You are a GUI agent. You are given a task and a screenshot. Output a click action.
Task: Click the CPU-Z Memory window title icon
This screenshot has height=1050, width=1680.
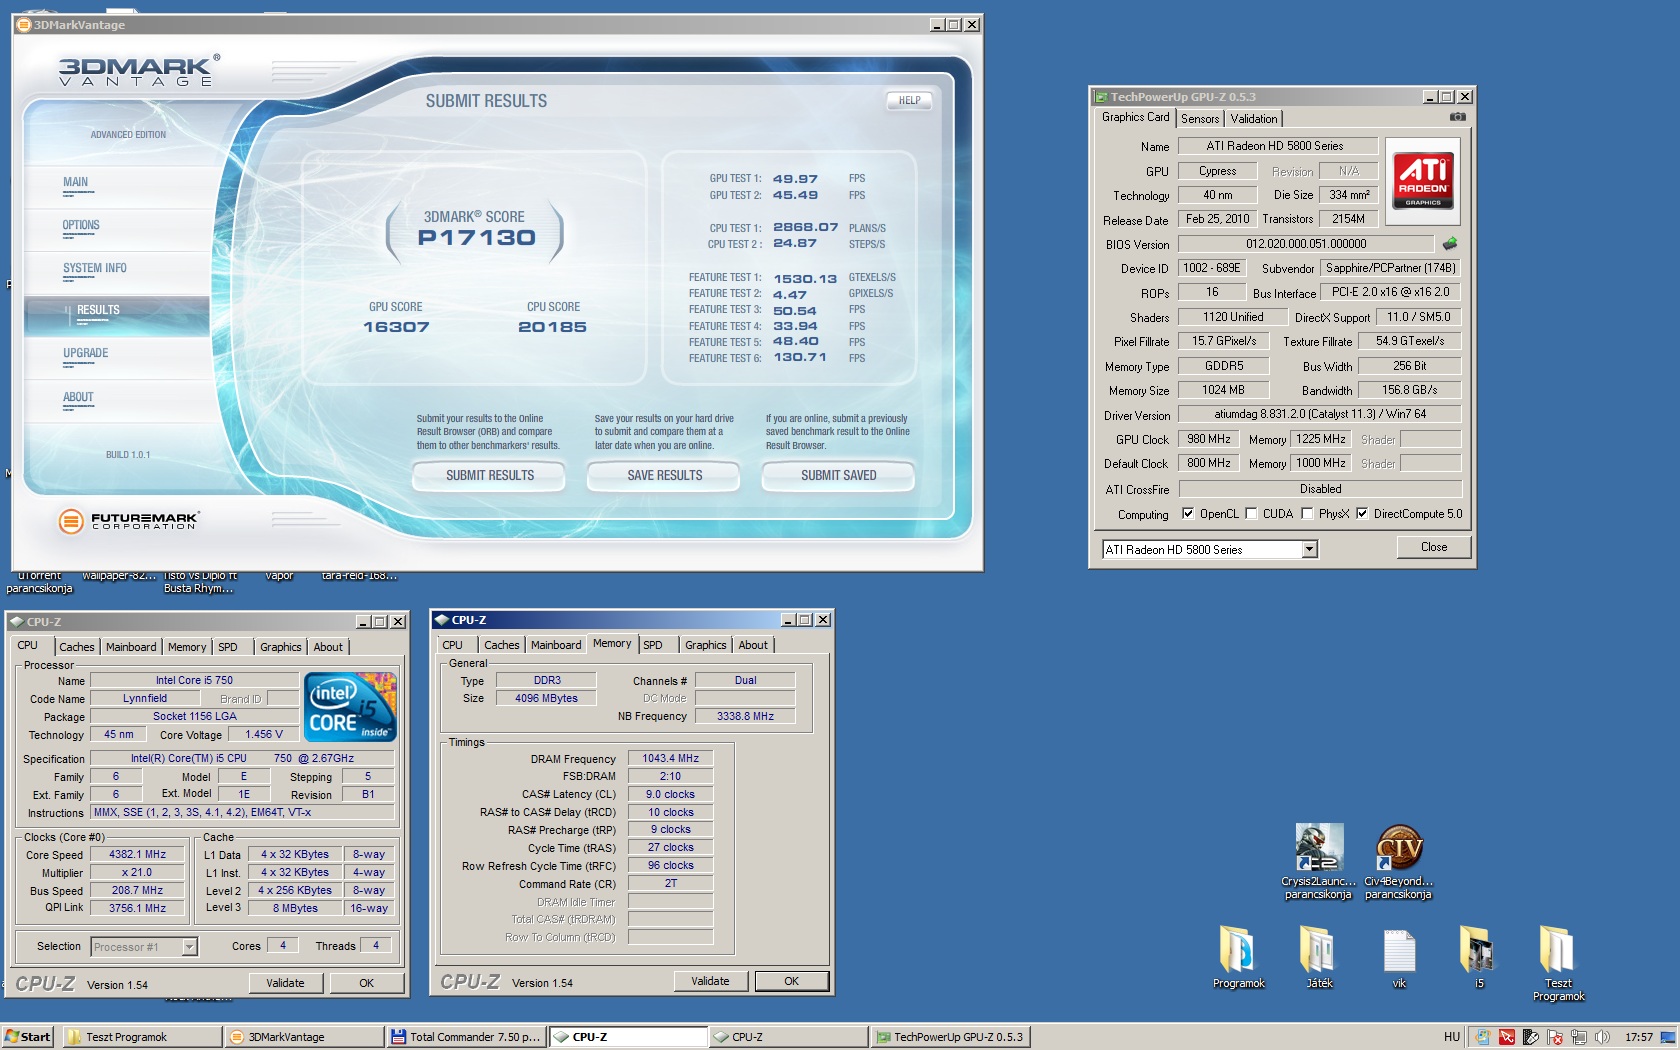click(442, 620)
